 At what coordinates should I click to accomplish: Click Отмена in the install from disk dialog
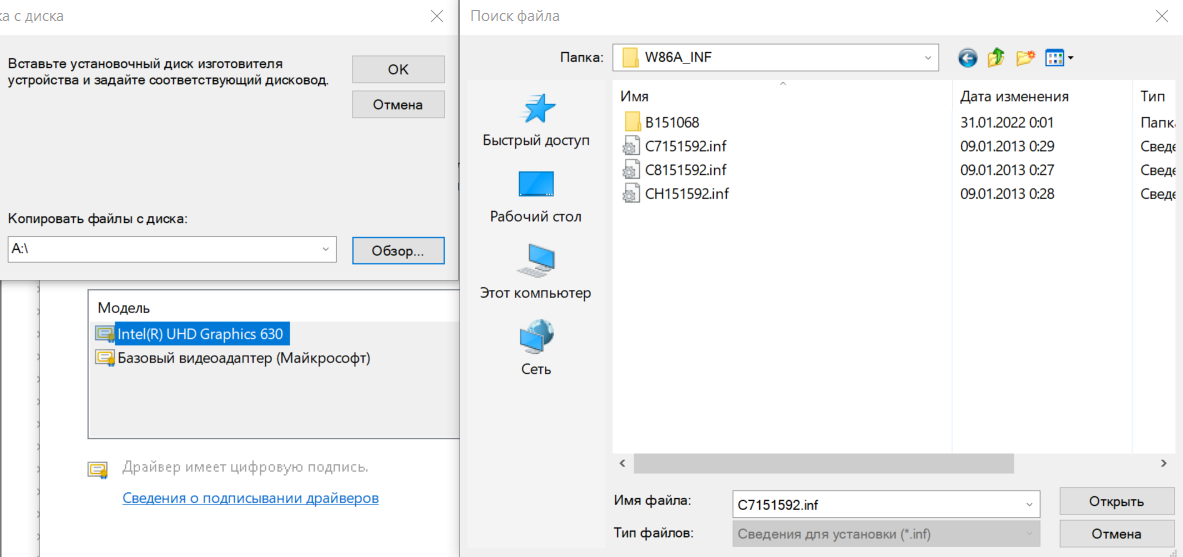[398, 105]
